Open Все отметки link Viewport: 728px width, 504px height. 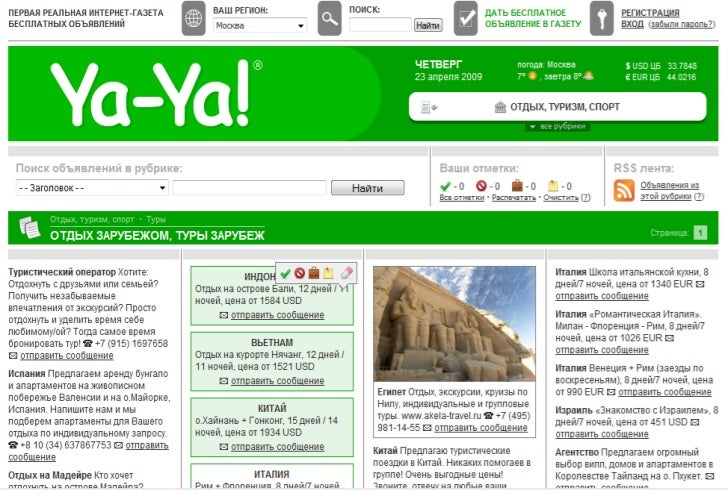pyautogui.click(x=462, y=198)
